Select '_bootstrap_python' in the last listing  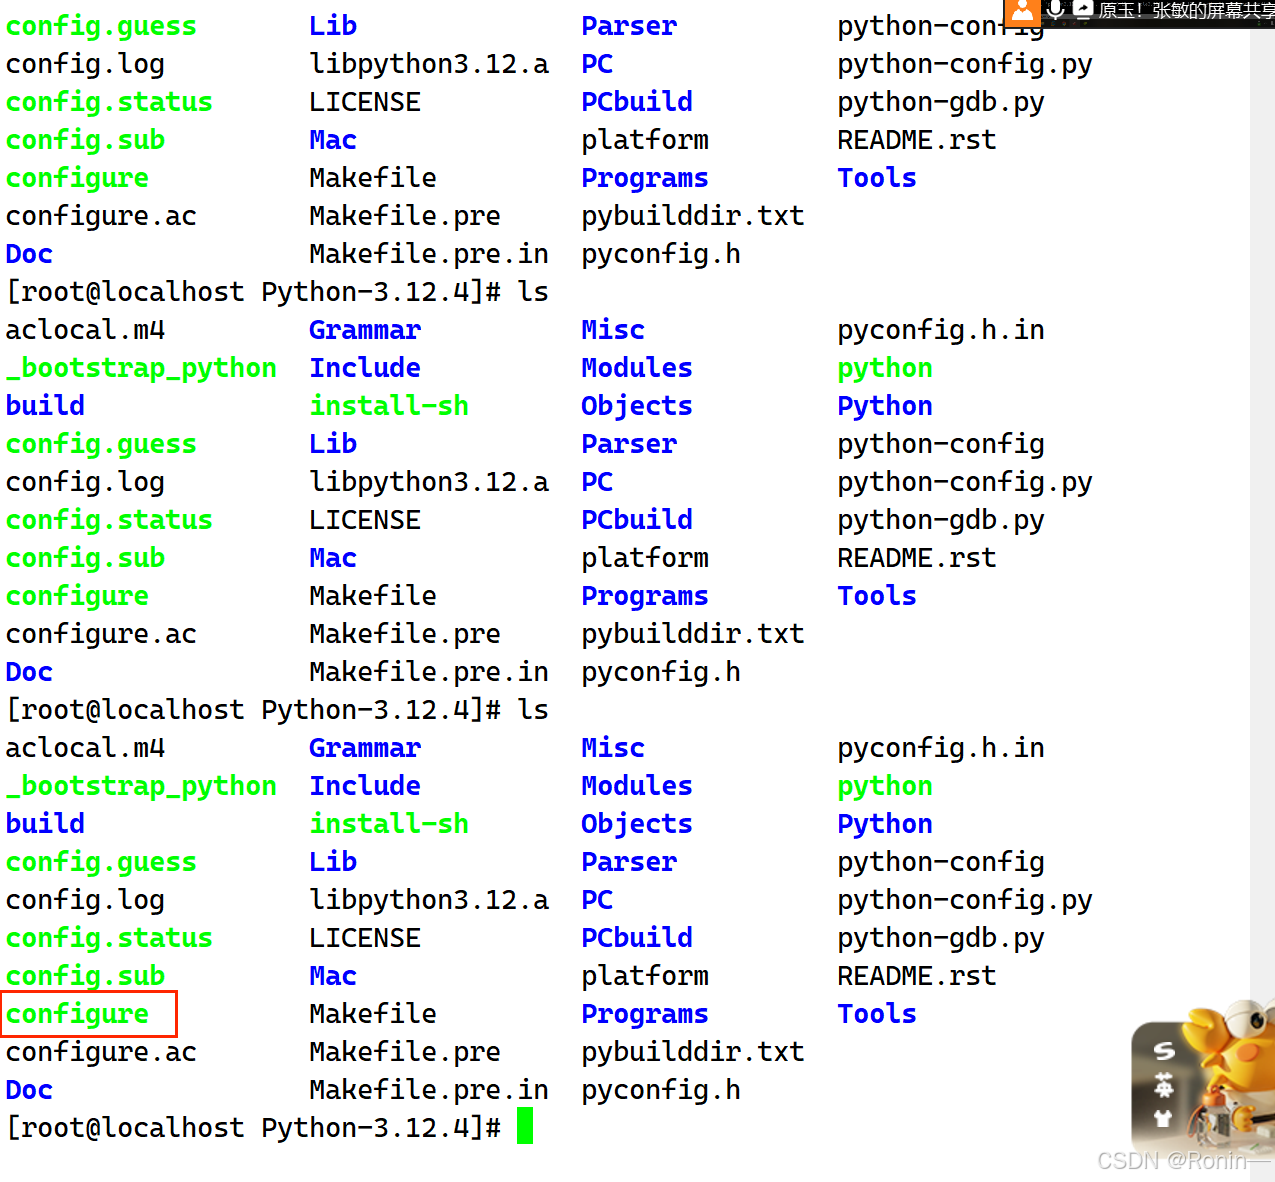pyautogui.click(x=141, y=786)
